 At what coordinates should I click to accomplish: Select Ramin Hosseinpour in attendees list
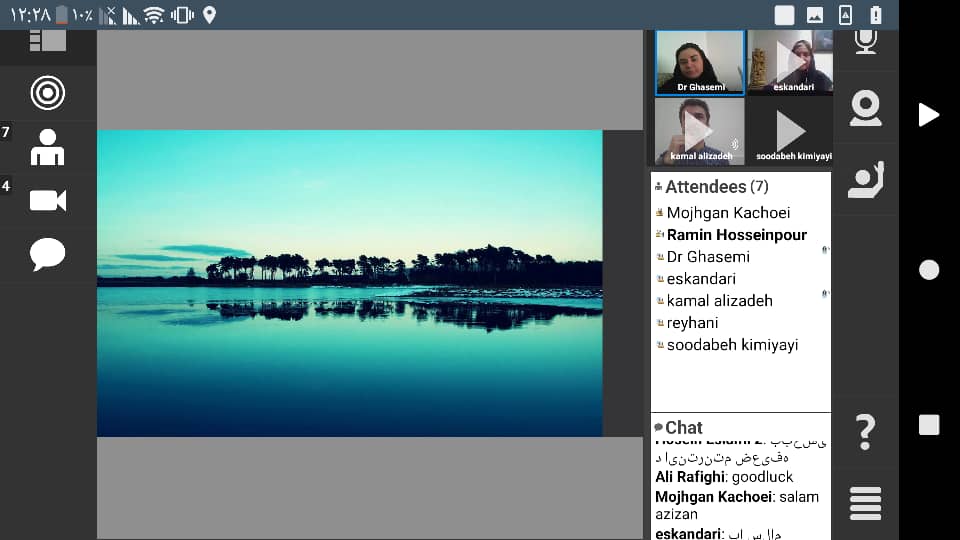click(736, 235)
